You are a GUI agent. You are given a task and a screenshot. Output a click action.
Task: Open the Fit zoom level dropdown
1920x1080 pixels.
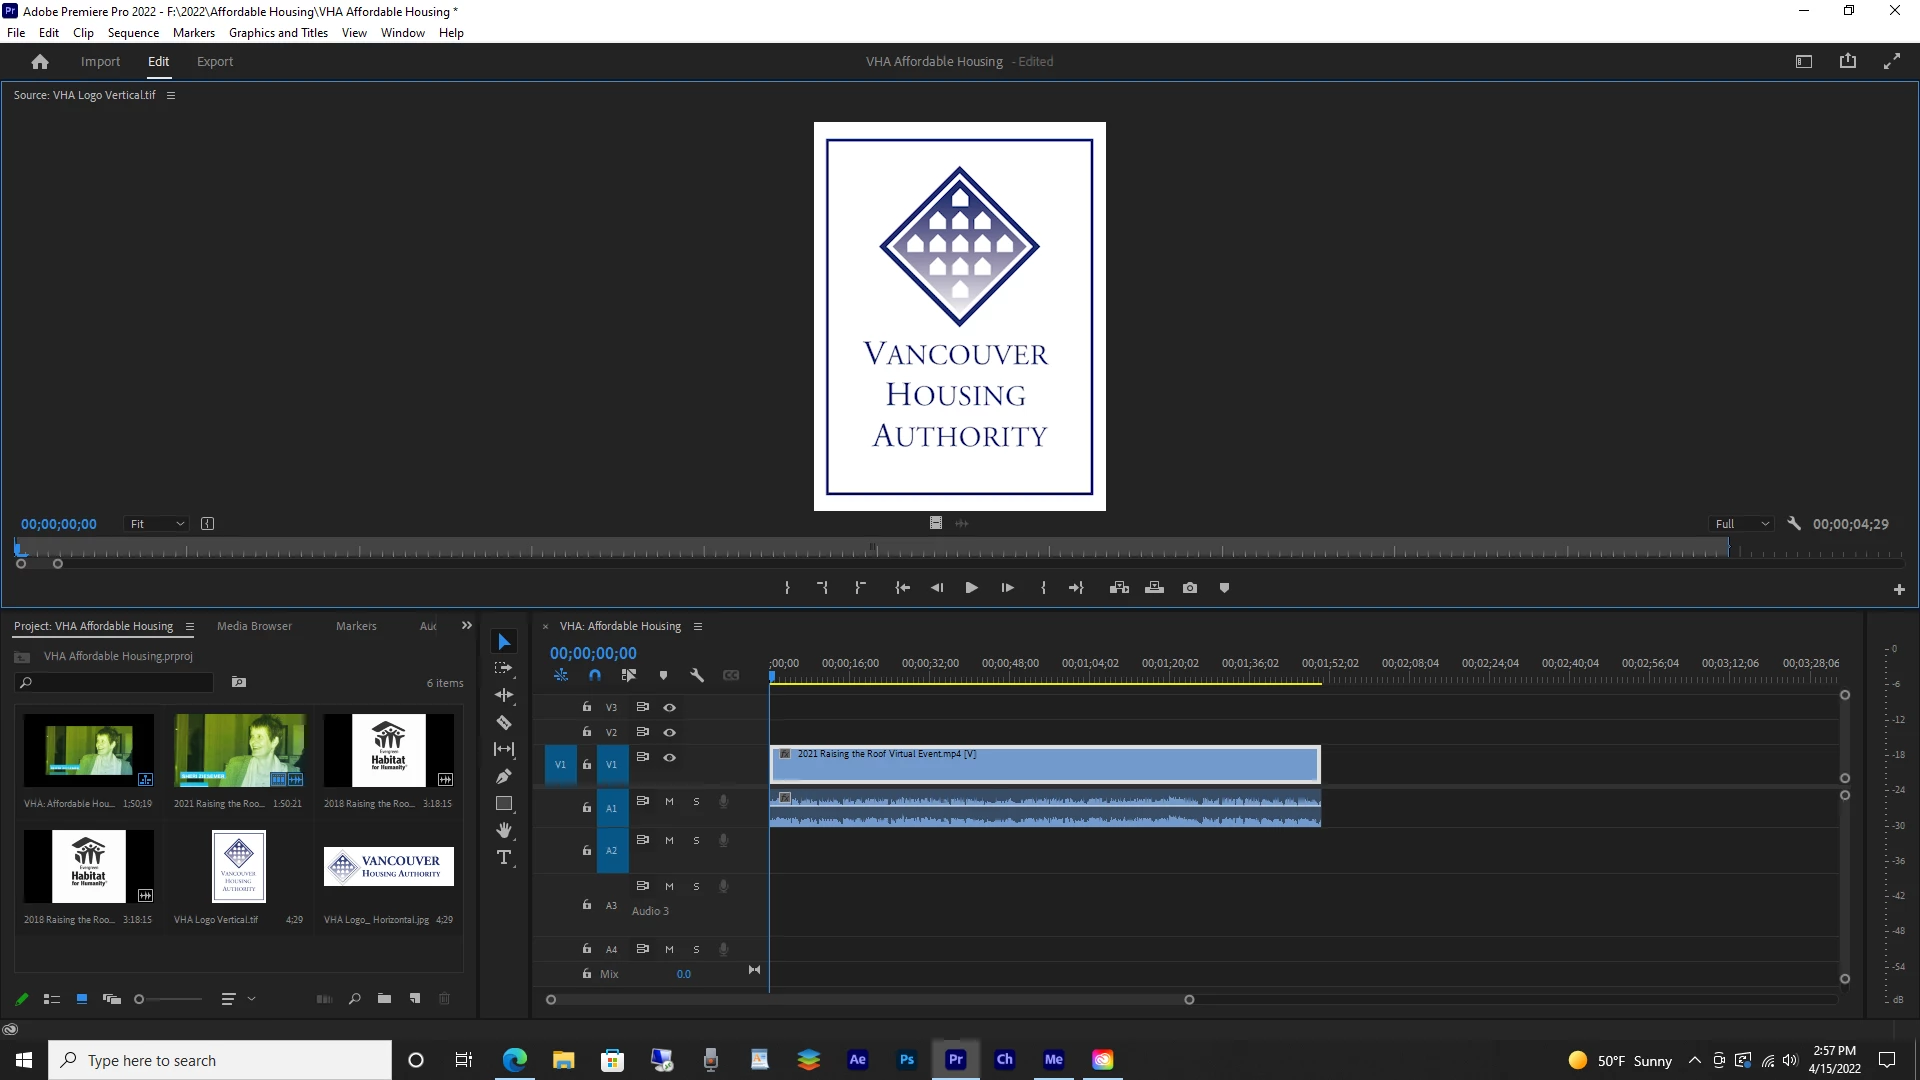click(157, 524)
